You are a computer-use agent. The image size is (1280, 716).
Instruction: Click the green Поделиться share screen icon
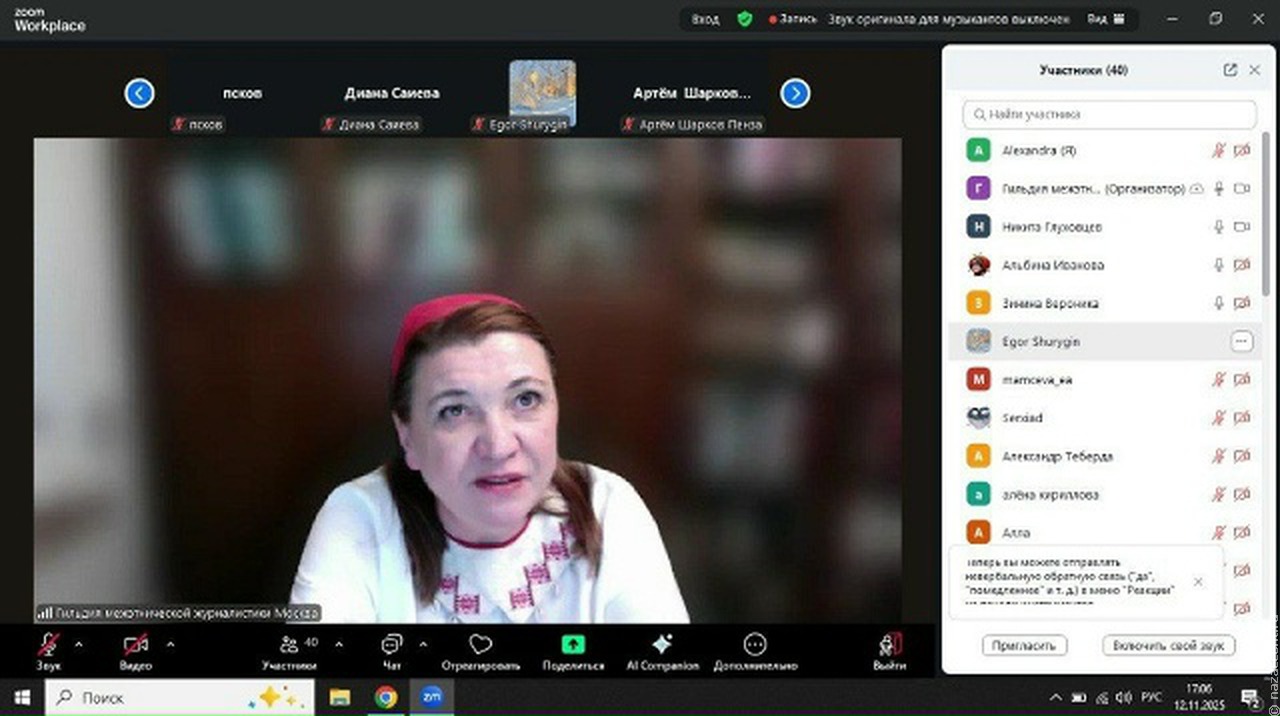pyautogui.click(x=573, y=644)
